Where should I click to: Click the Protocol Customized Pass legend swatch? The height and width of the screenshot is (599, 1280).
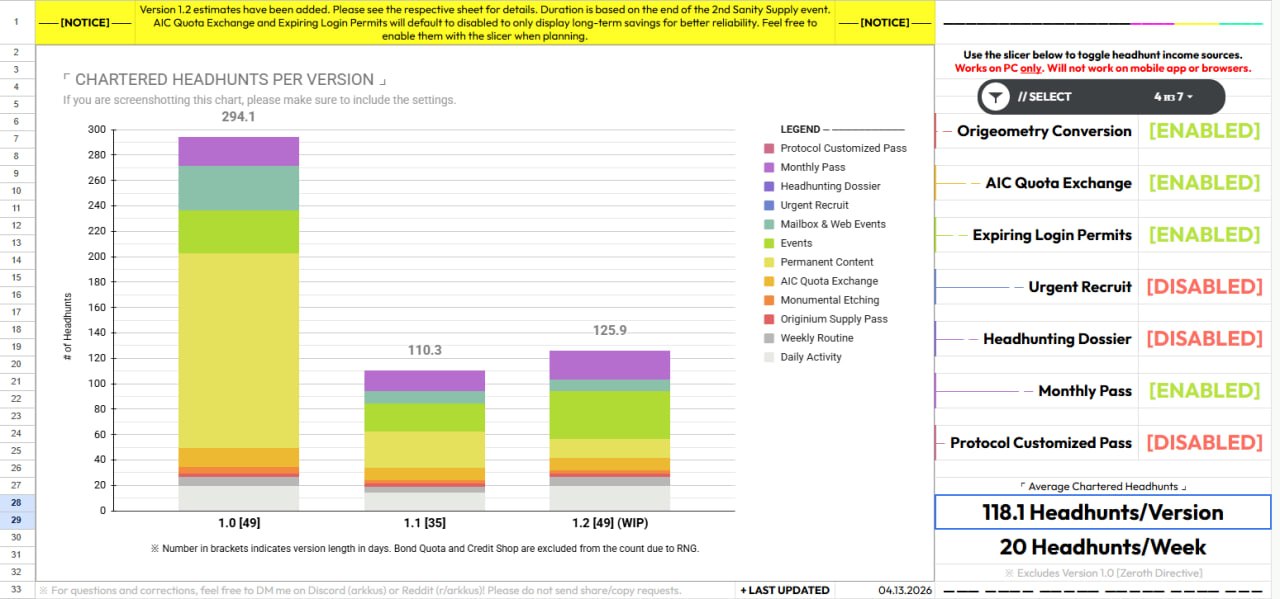tap(769, 148)
